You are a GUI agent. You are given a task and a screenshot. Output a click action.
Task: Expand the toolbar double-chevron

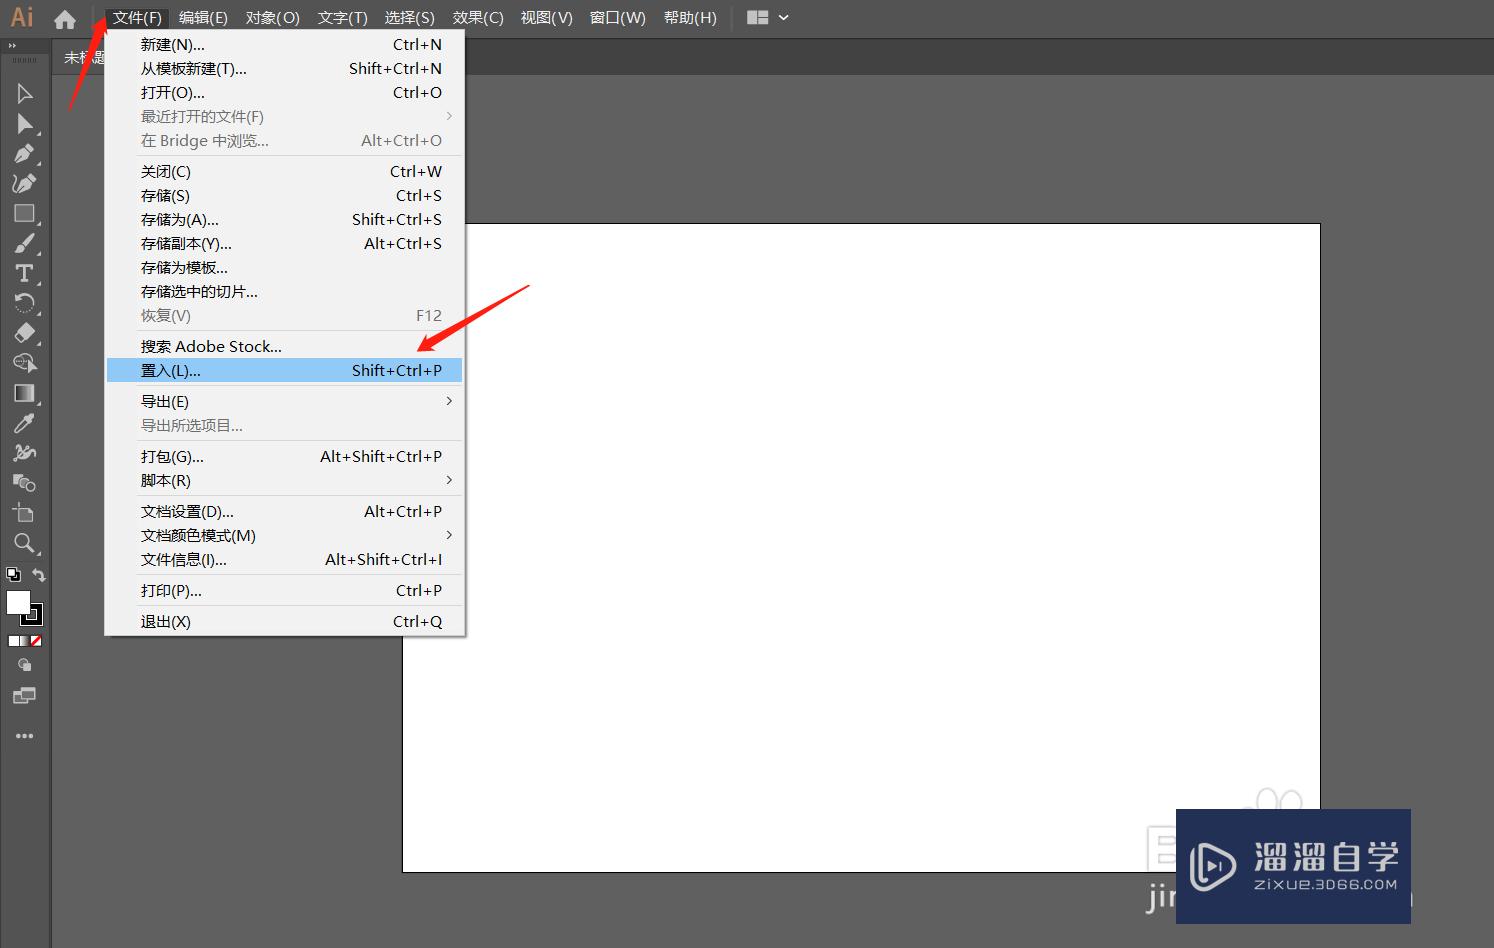[12, 46]
